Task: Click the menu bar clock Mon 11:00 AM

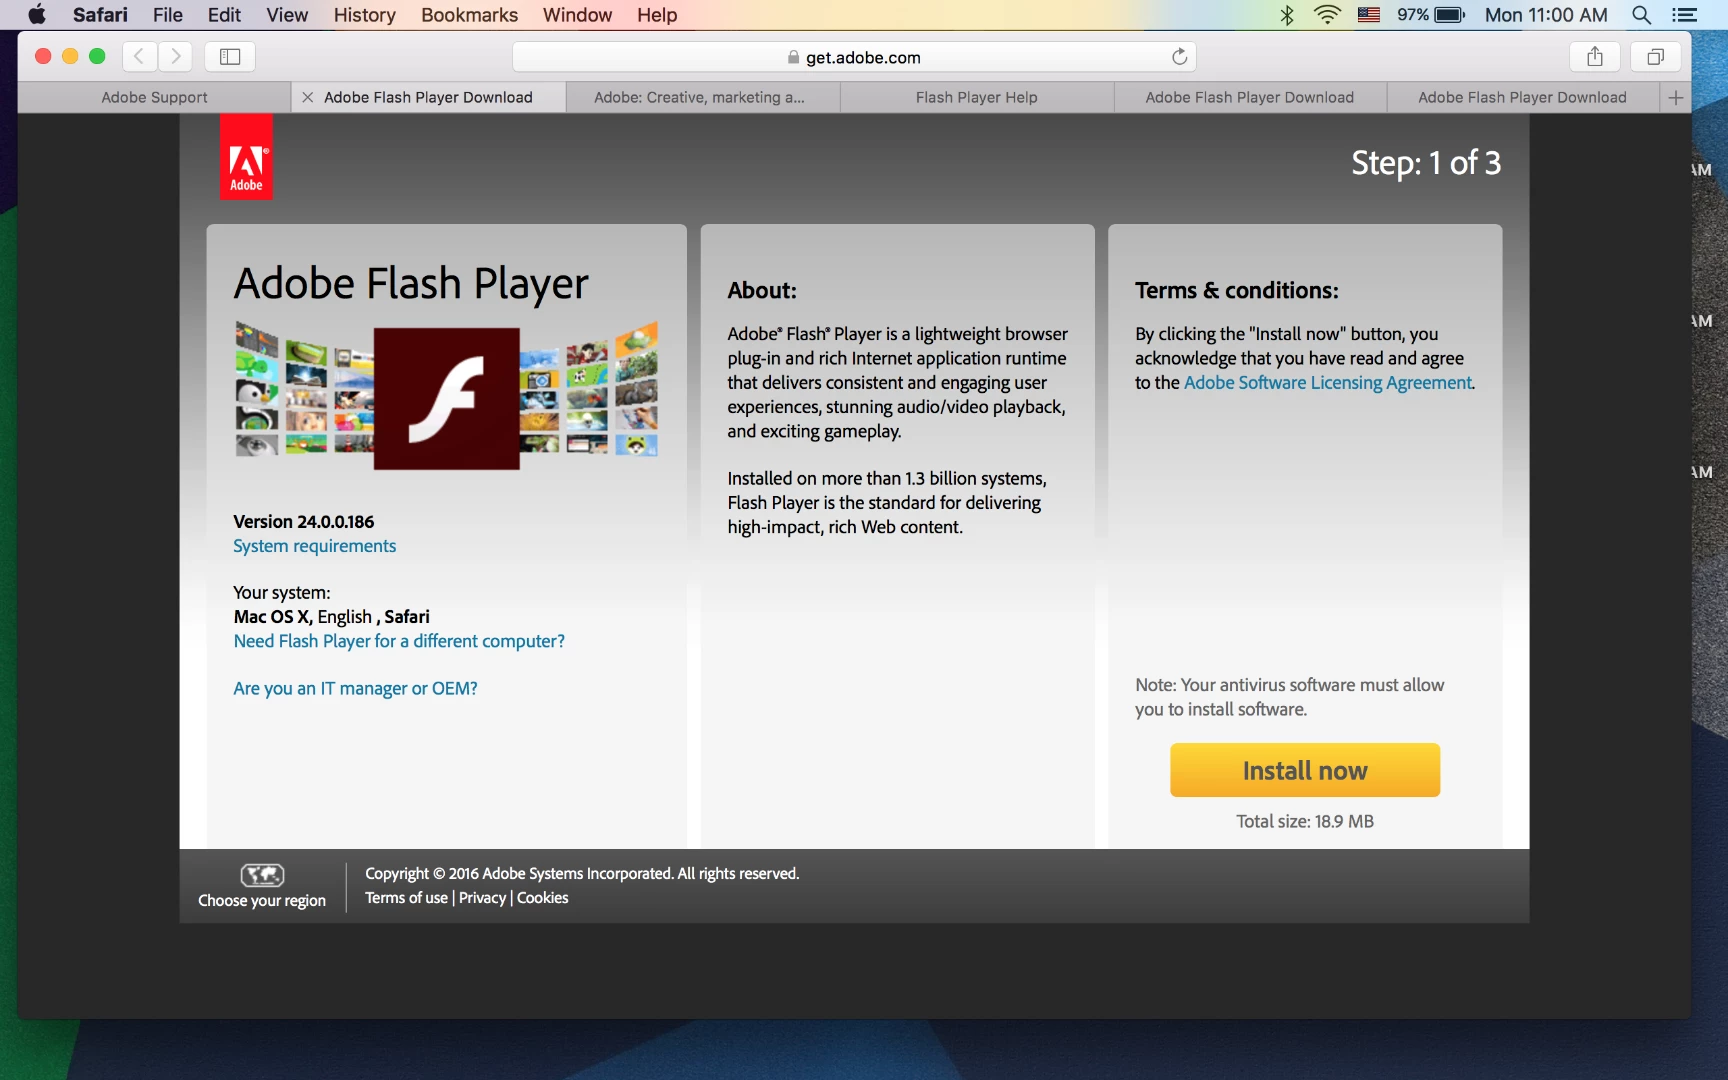Action: 1546,14
